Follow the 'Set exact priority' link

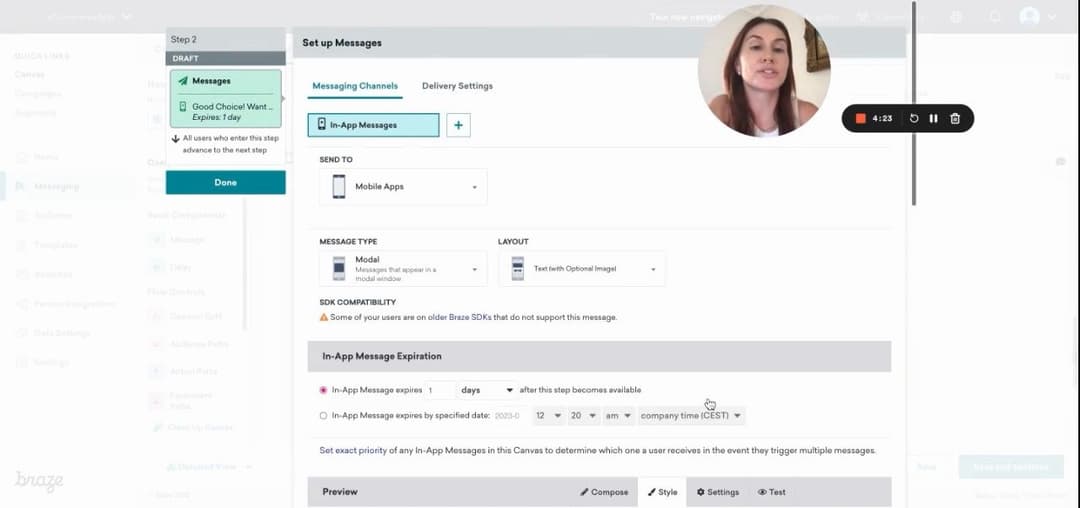coord(352,451)
